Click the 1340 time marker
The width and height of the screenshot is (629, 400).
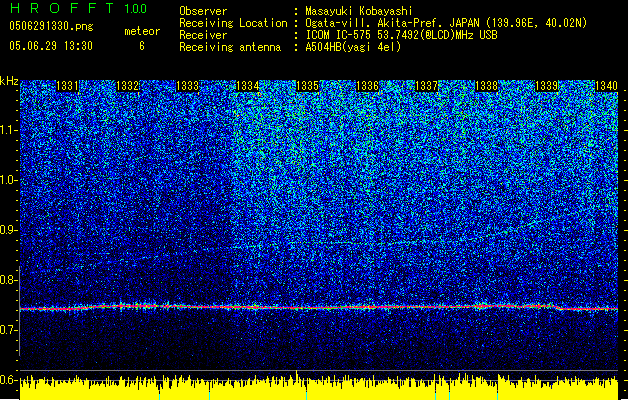(606, 86)
